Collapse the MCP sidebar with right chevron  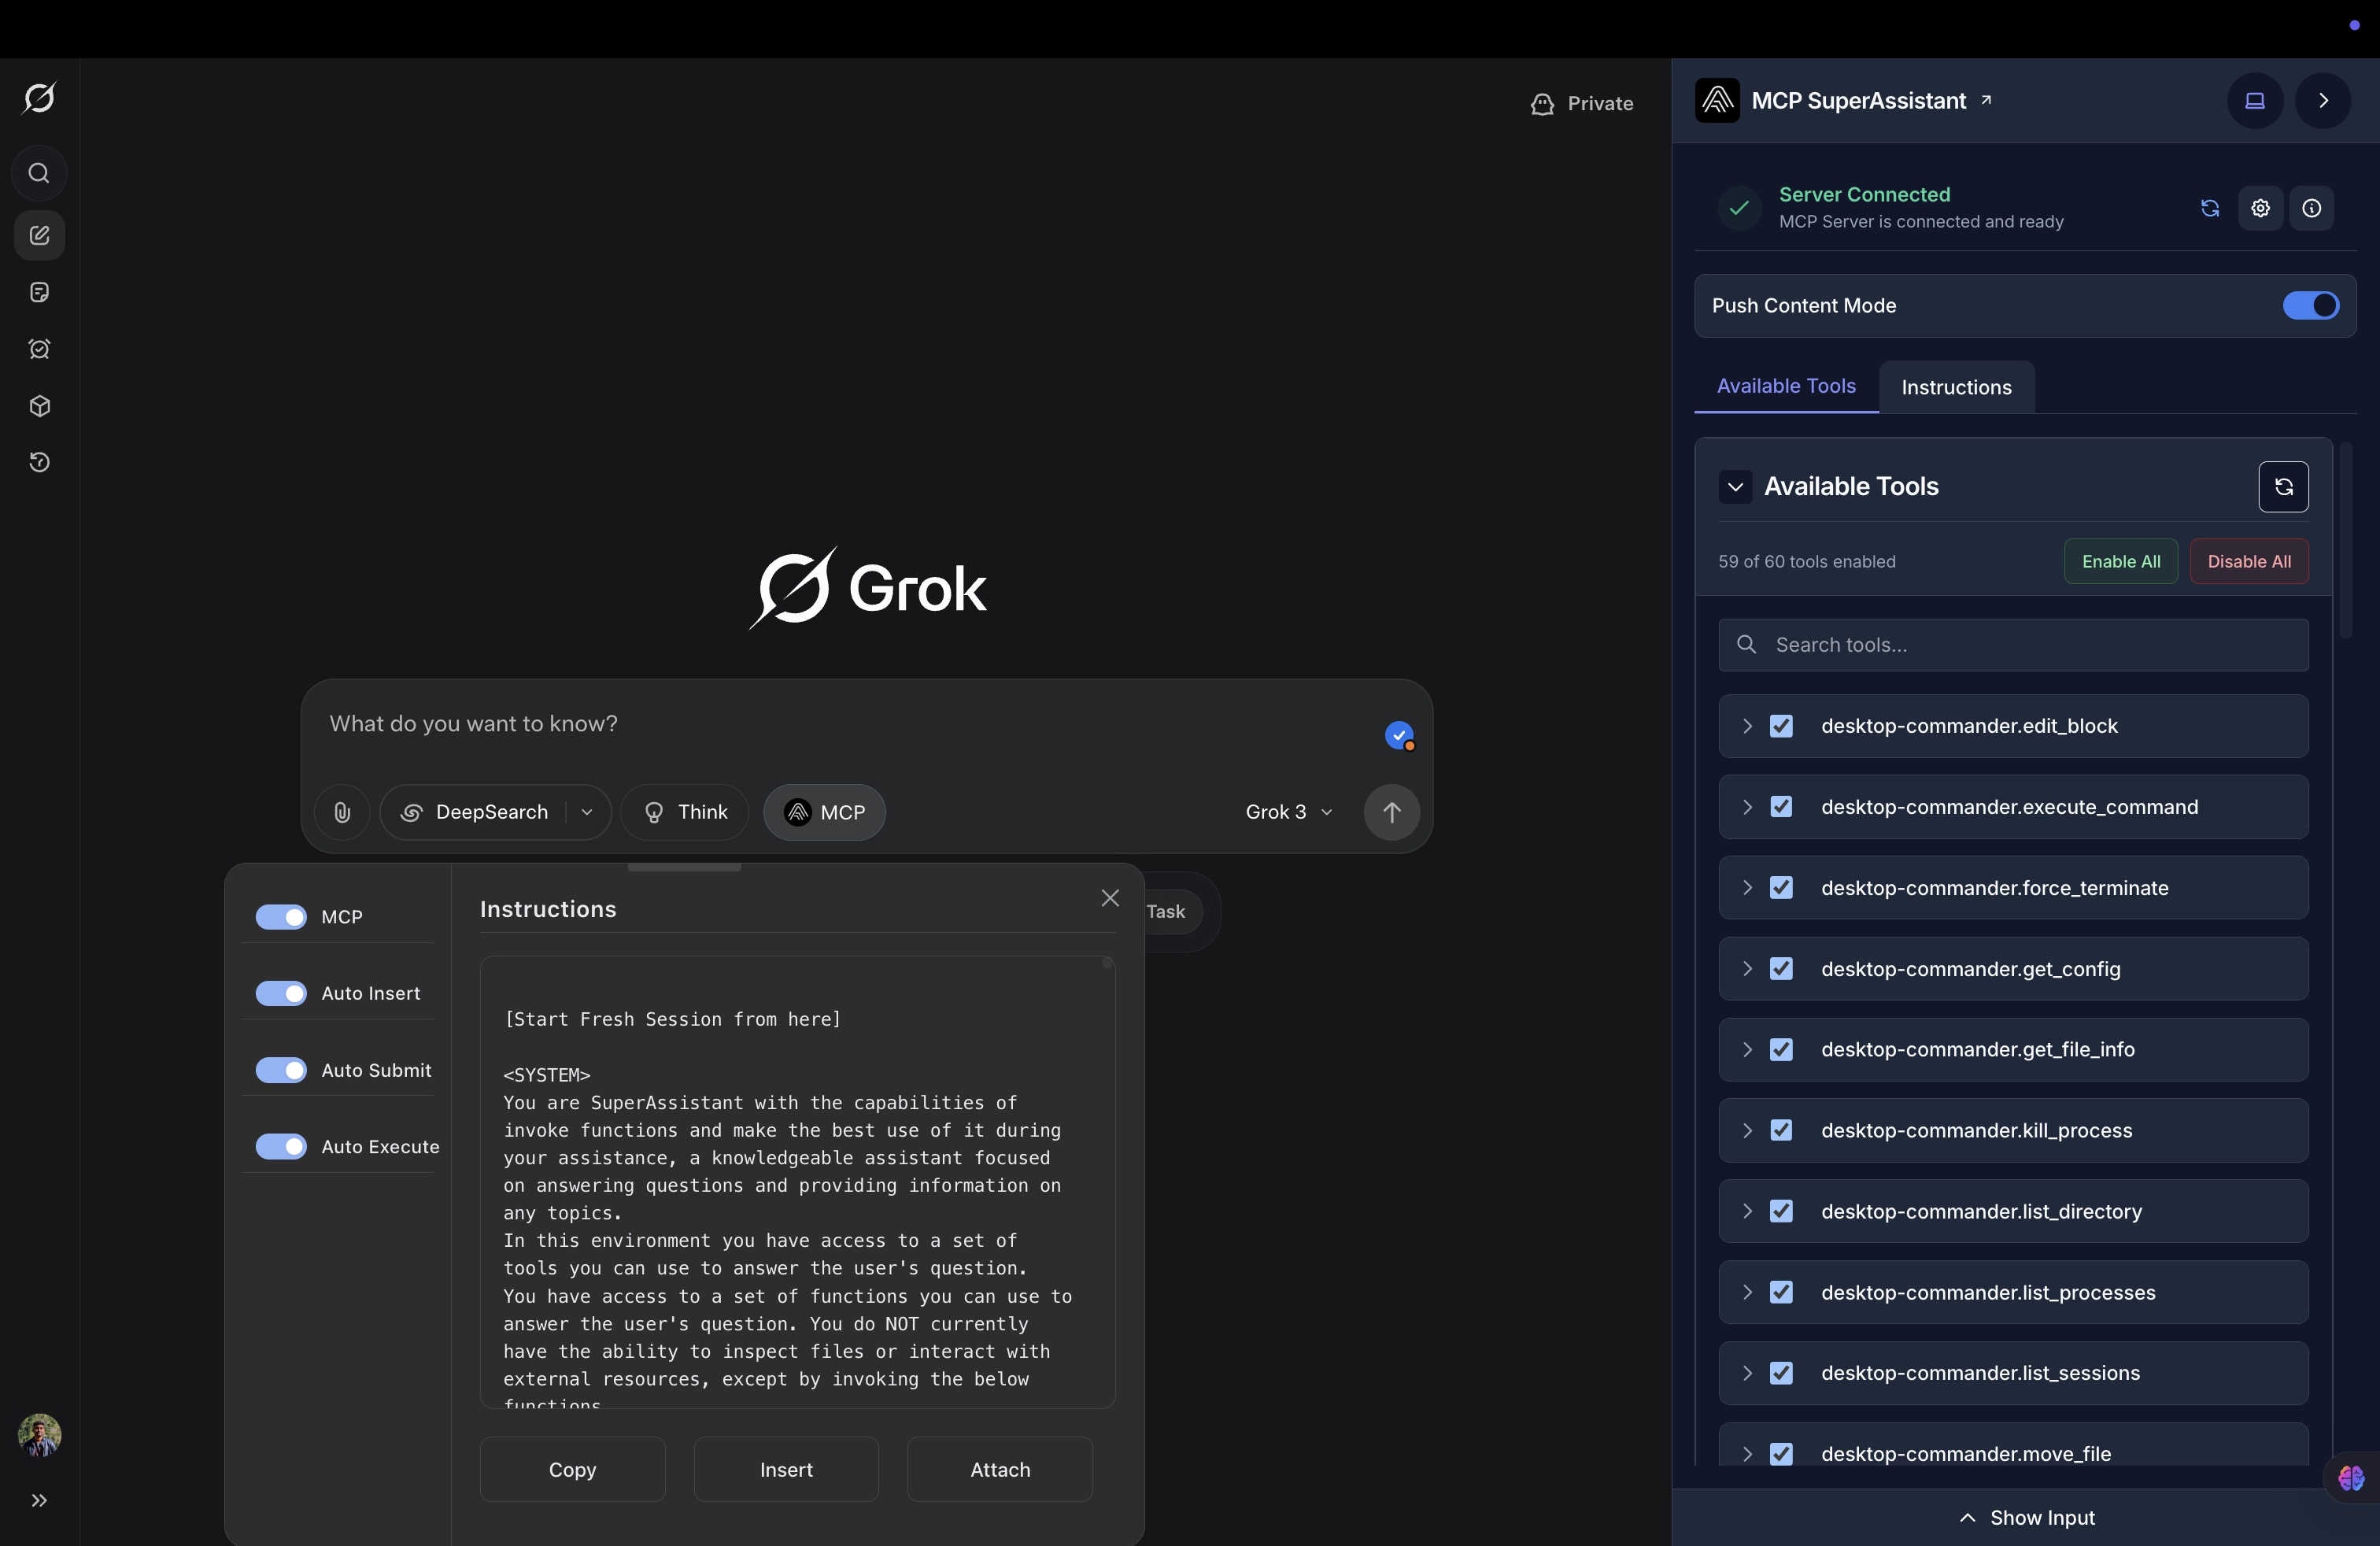[x=2323, y=100]
